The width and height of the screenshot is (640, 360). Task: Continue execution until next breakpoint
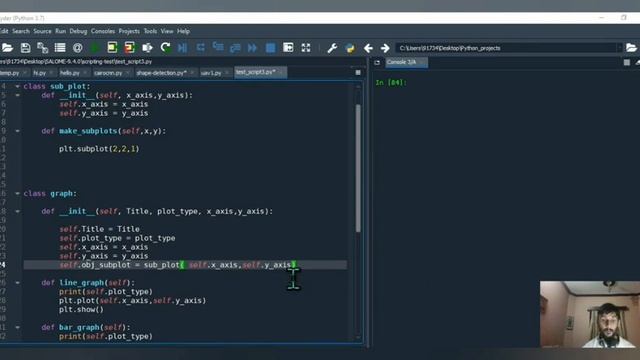click(x=253, y=48)
